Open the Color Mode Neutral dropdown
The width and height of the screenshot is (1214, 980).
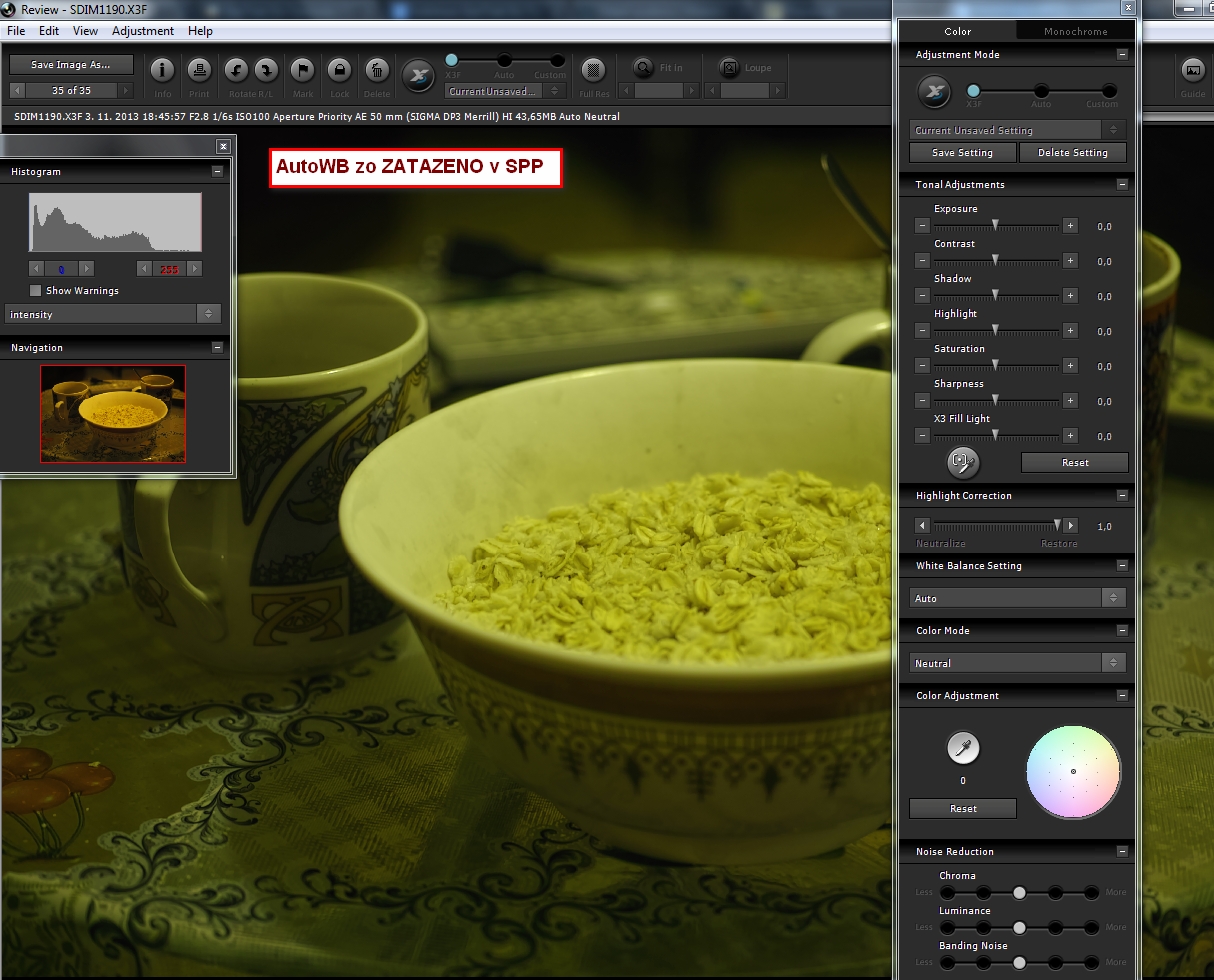pos(1018,663)
